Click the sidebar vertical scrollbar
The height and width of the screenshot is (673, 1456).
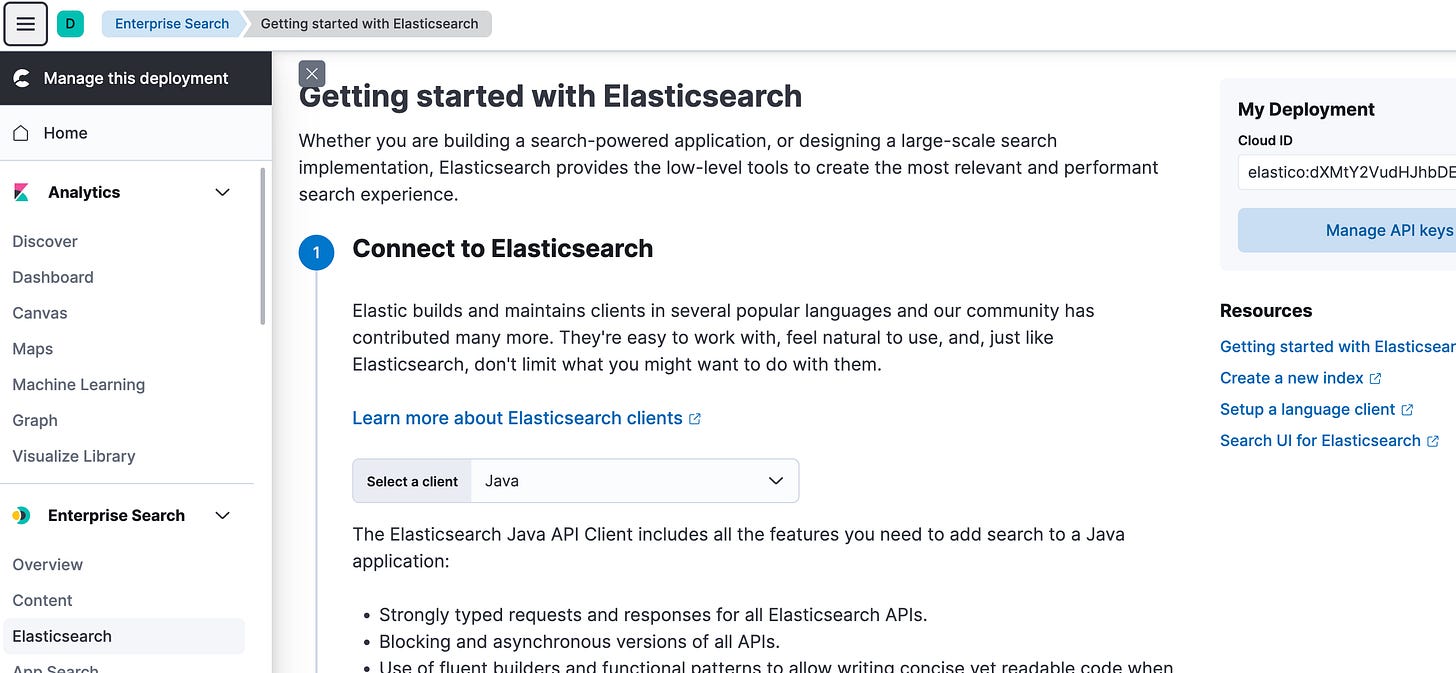[x=263, y=245]
